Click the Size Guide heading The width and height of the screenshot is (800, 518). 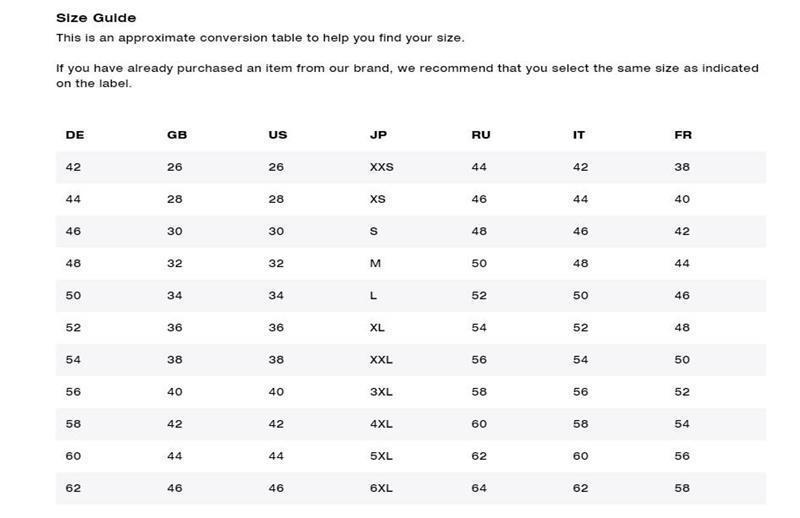[96, 18]
